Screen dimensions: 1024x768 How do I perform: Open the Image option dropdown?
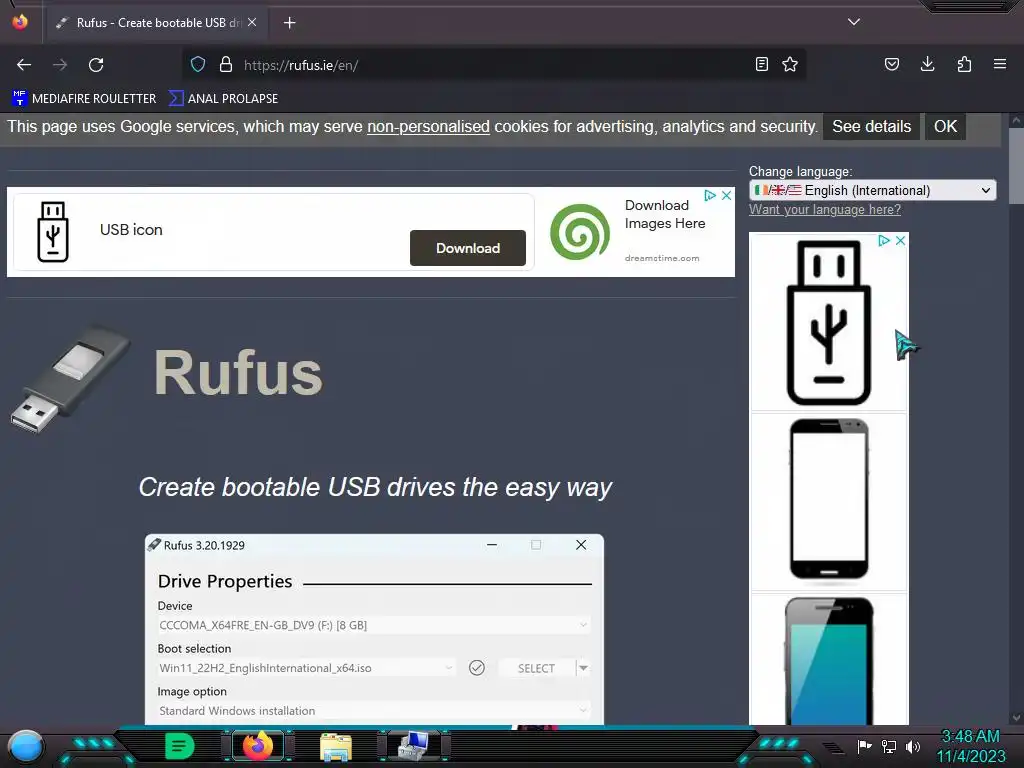tap(374, 711)
